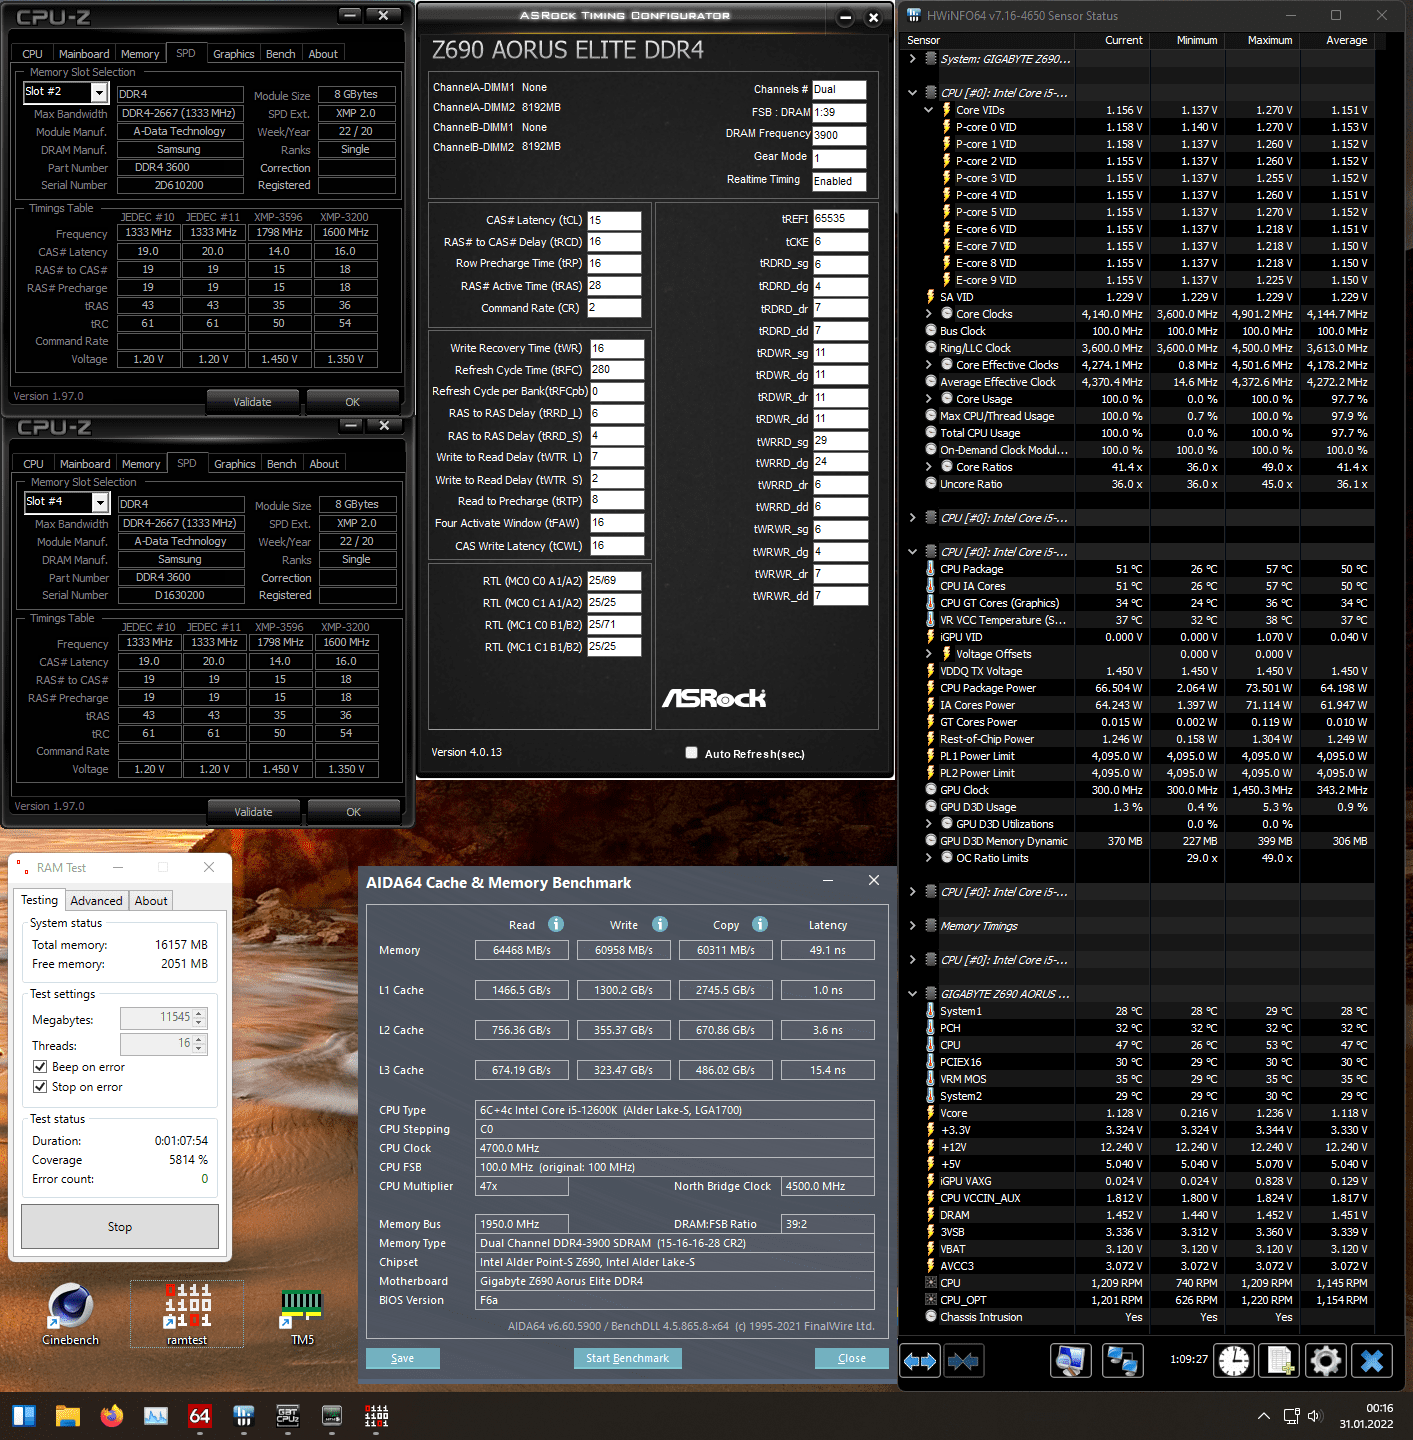Open the network tray icon
This screenshot has height=1440, width=1413.
(1291, 1416)
